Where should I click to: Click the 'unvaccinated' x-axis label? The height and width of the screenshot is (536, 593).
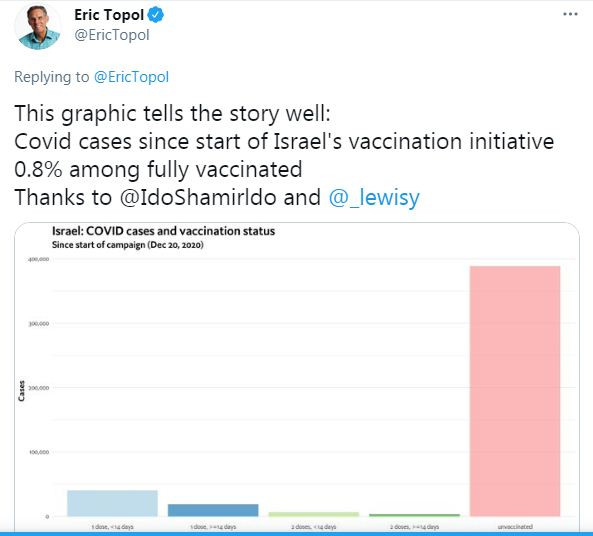(515, 527)
